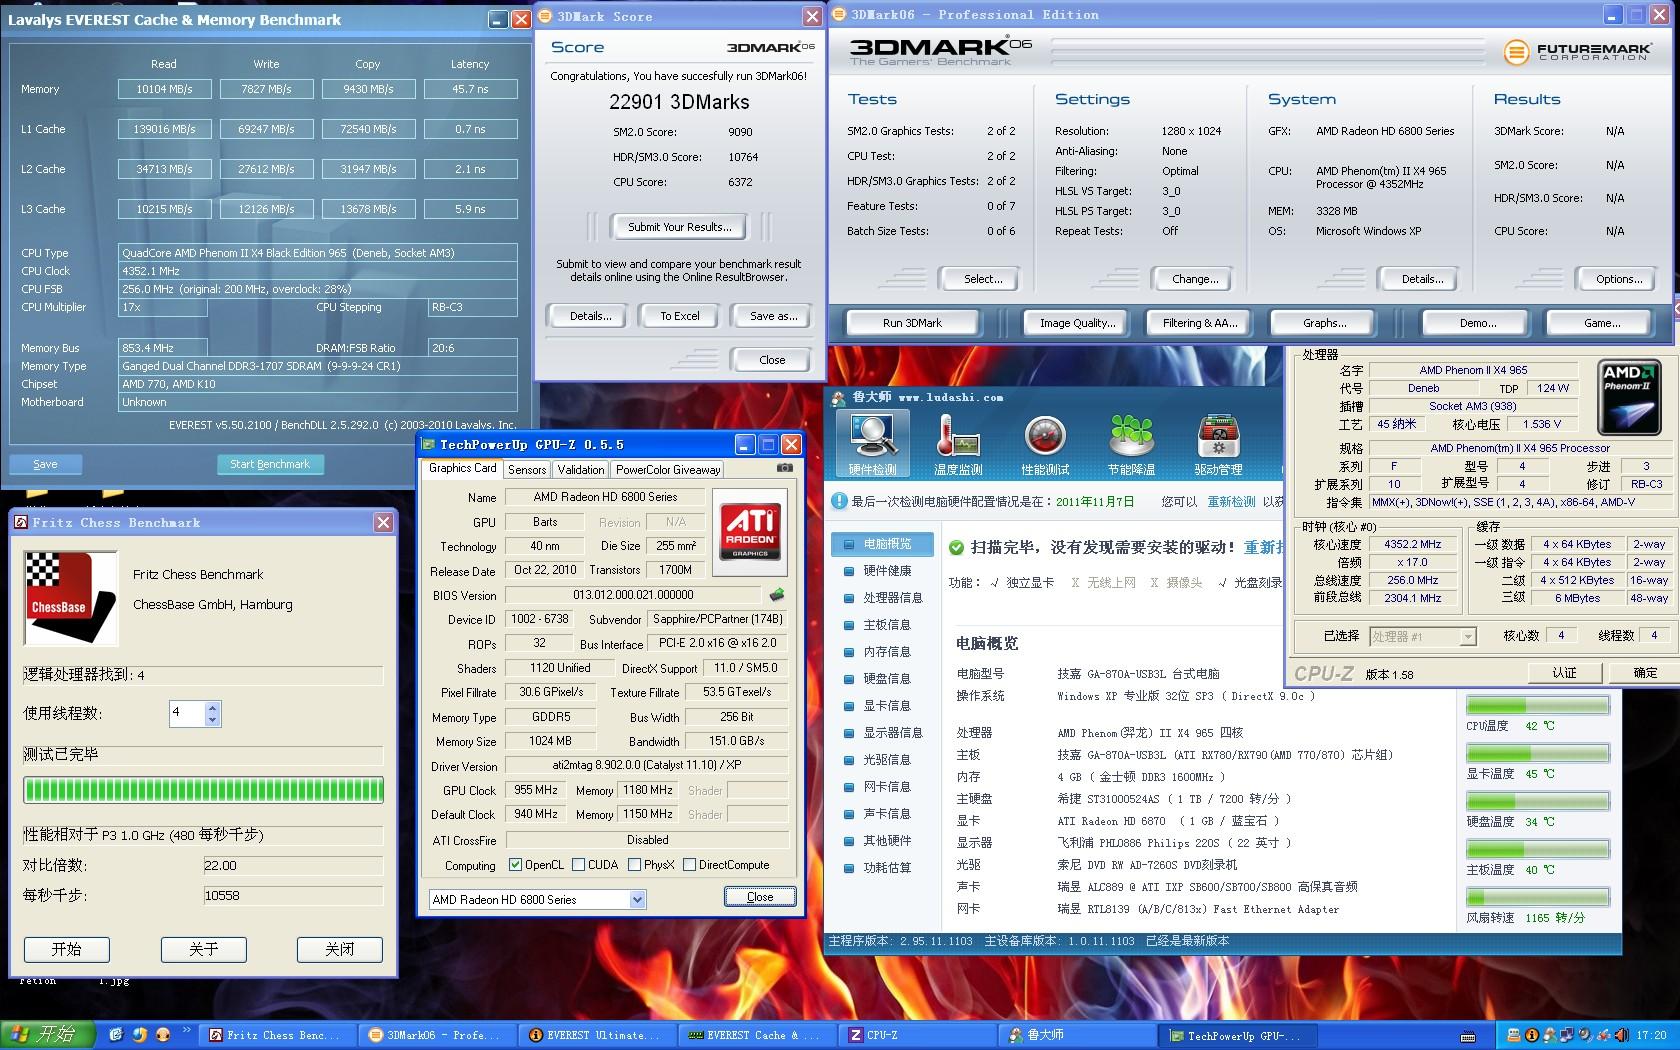
Task: Switch to the Sensors tab in GPU-Z
Action: [x=527, y=470]
